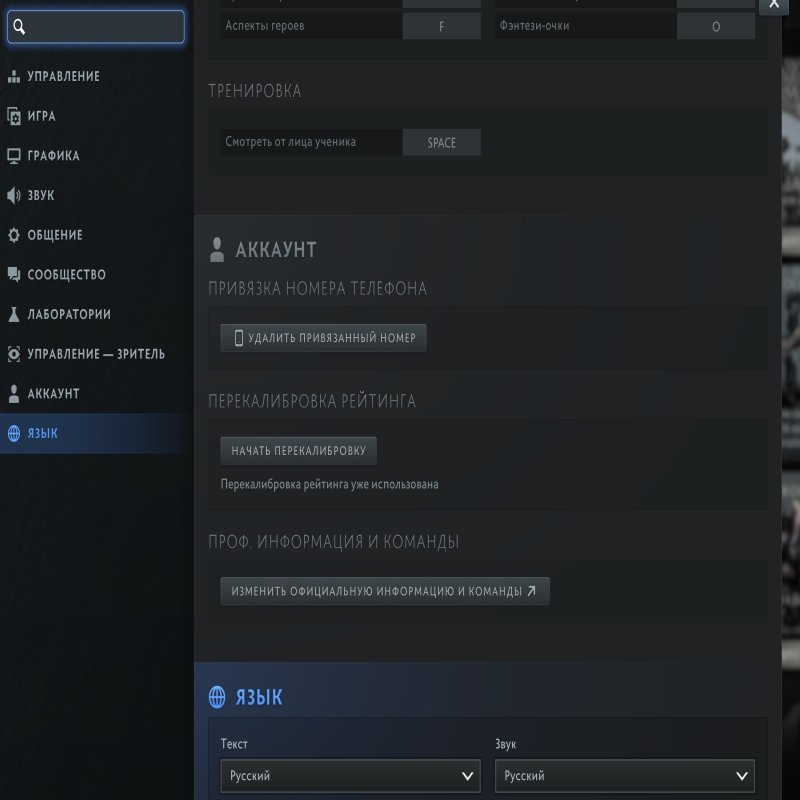Select the ЯЗЫК sidebar item
Viewport: 800px width, 800px height.
pyautogui.click(x=43, y=434)
